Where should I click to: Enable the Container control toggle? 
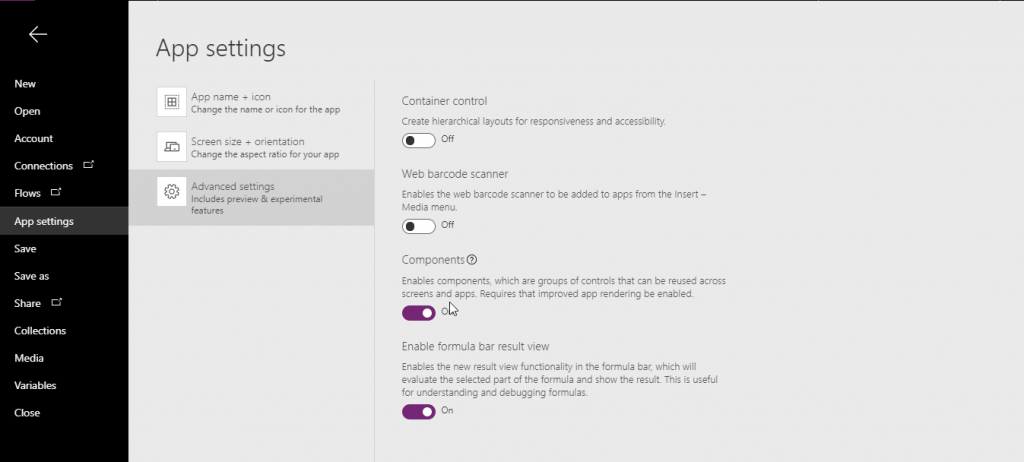click(419, 140)
